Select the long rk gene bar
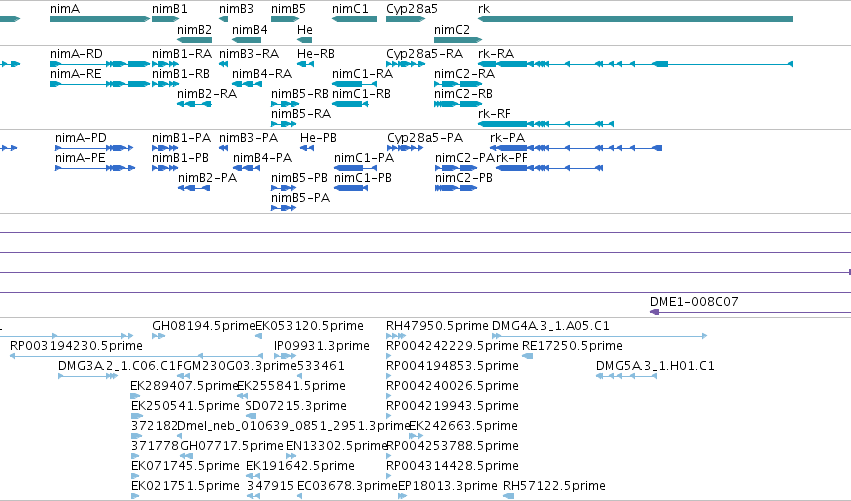851x501 pixels. point(636,19)
